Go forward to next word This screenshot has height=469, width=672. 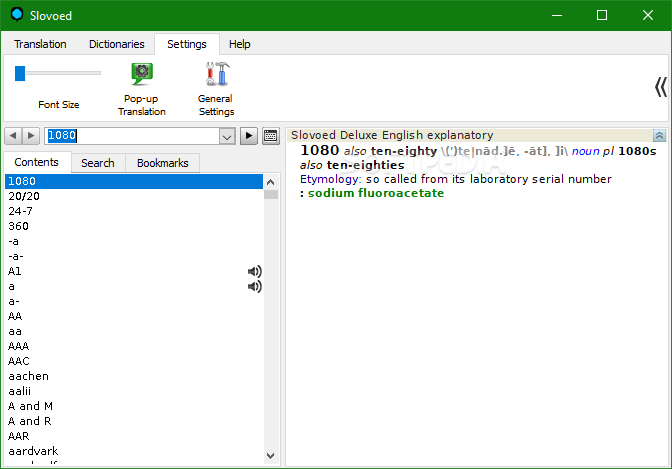click(x=31, y=136)
